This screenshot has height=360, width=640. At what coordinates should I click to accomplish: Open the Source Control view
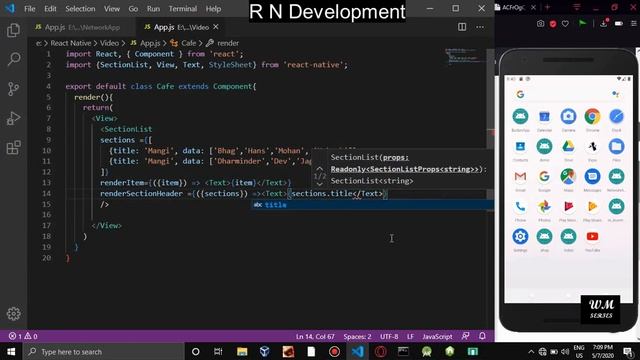[x=13, y=89]
